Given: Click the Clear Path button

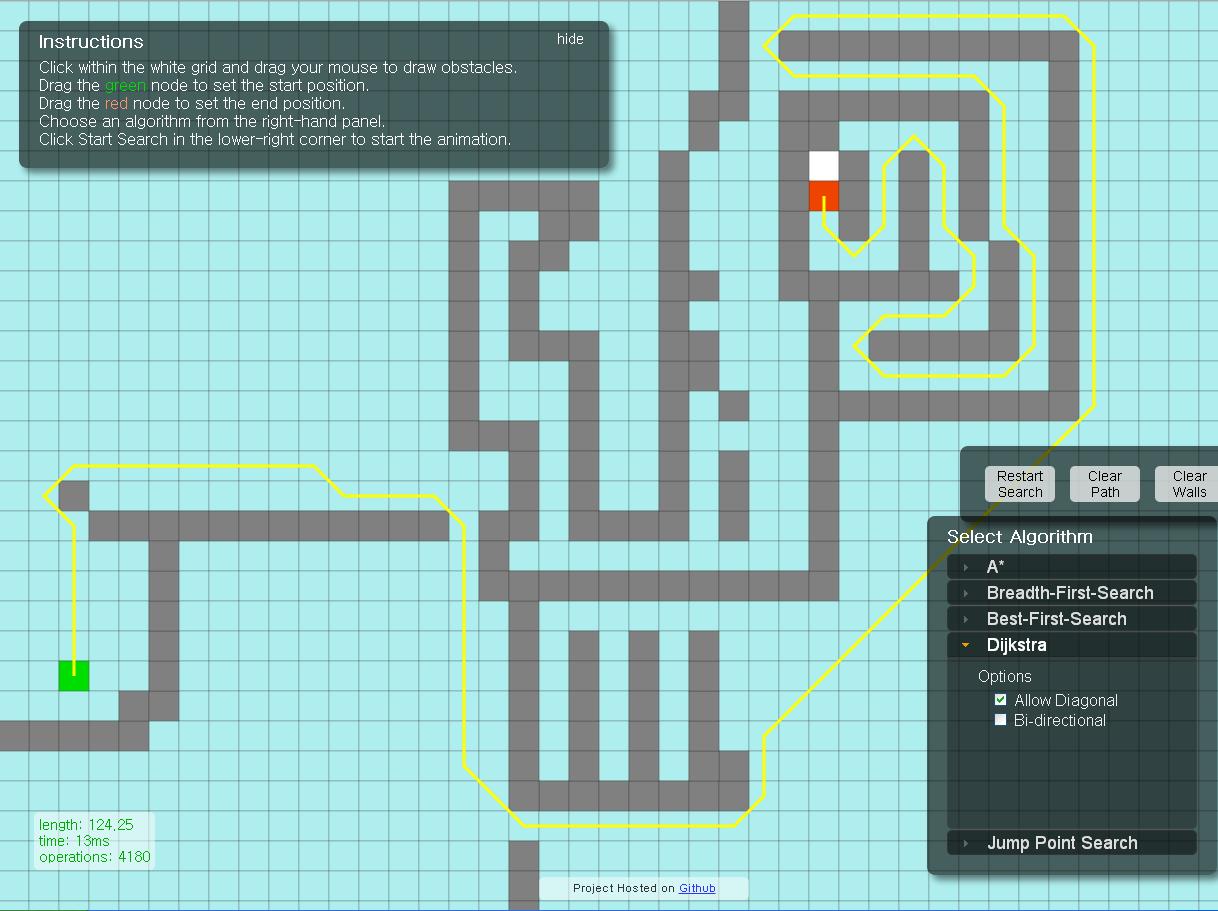Looking at the screenshot, I should (x=1104, y=483).
